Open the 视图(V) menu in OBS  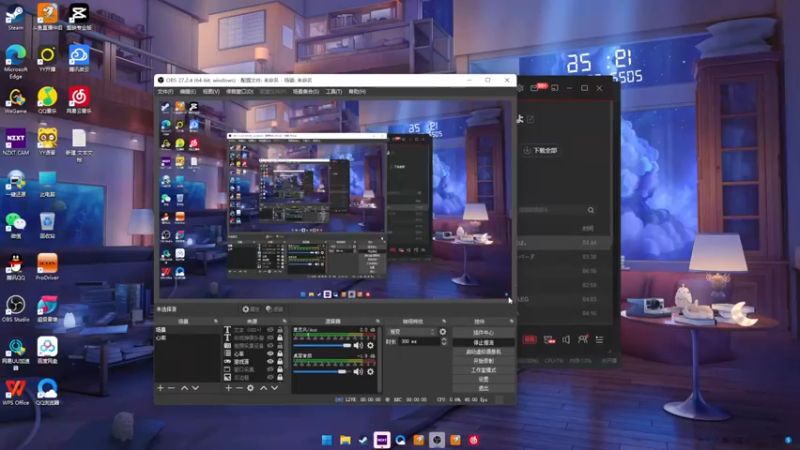click(x=211, y=92)
